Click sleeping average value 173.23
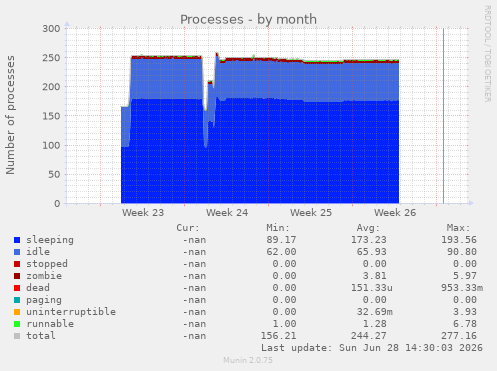 tap(369, 240)
